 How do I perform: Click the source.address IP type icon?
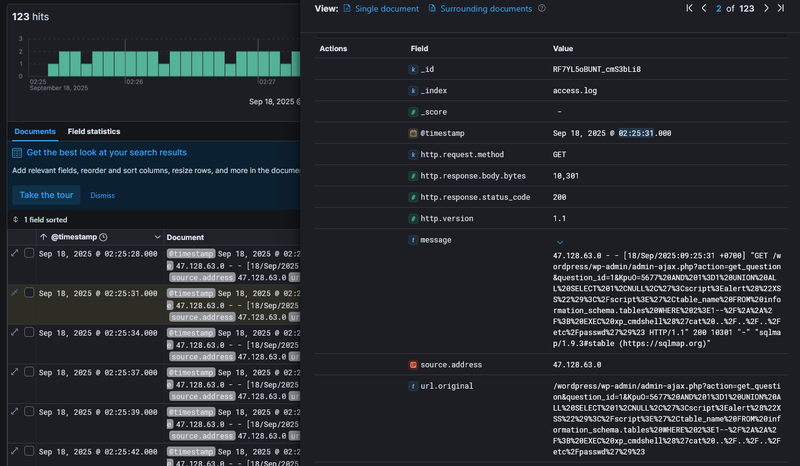(413, 365)
